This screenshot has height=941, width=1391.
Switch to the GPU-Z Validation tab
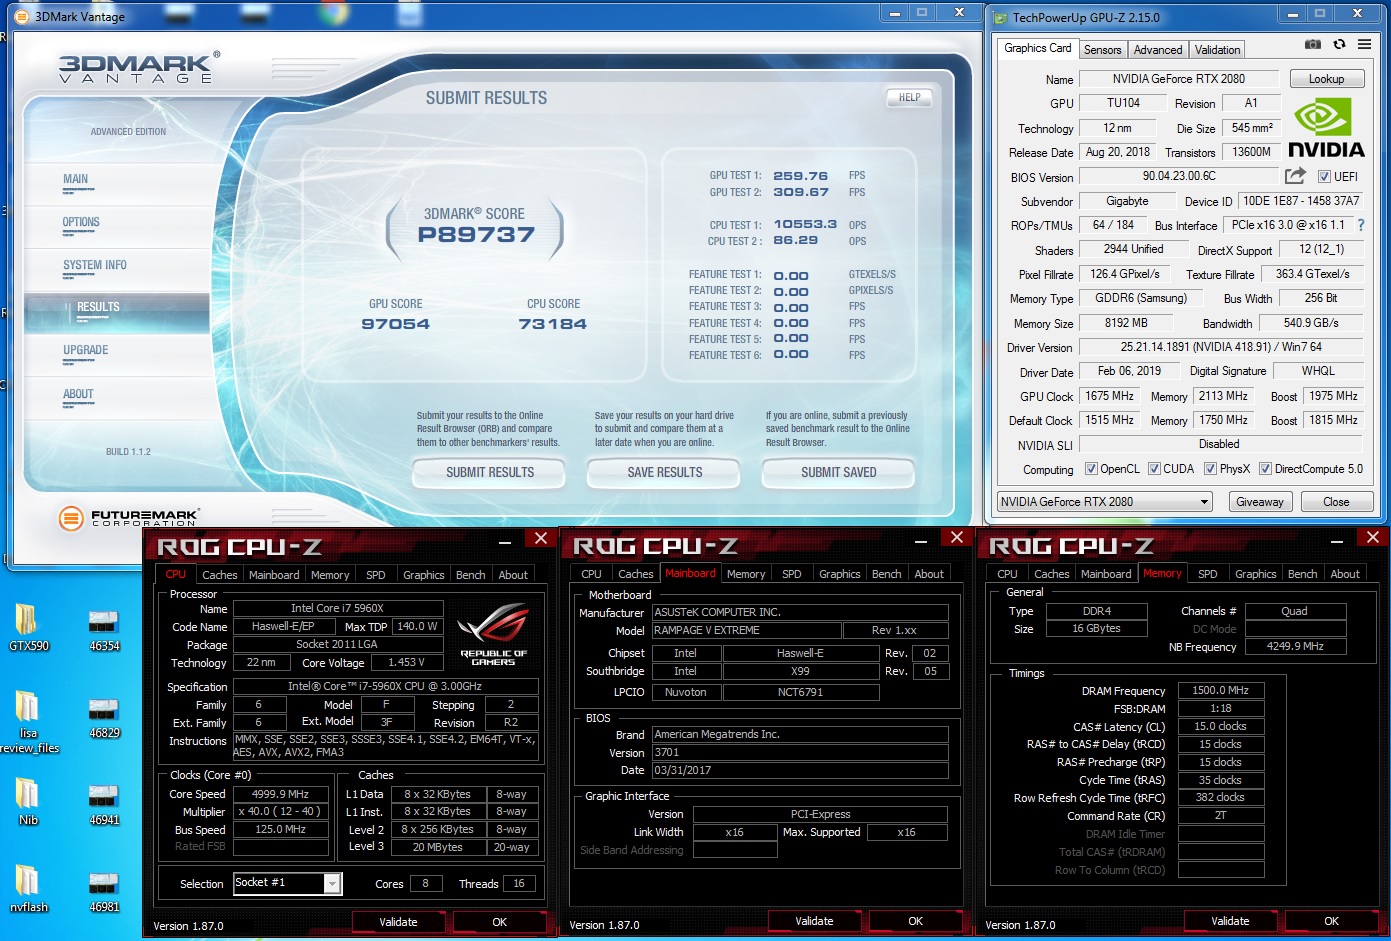pyautogui.click(x=1217, y=50)
